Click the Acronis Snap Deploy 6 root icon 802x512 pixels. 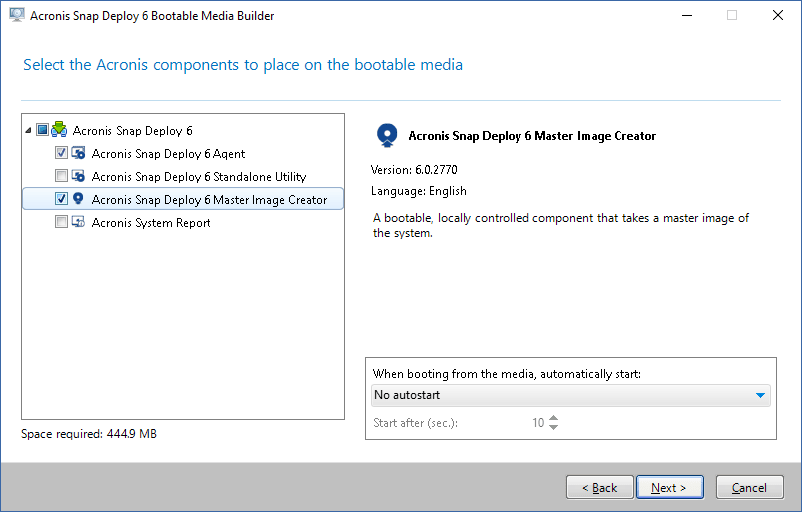click(59, 130)
